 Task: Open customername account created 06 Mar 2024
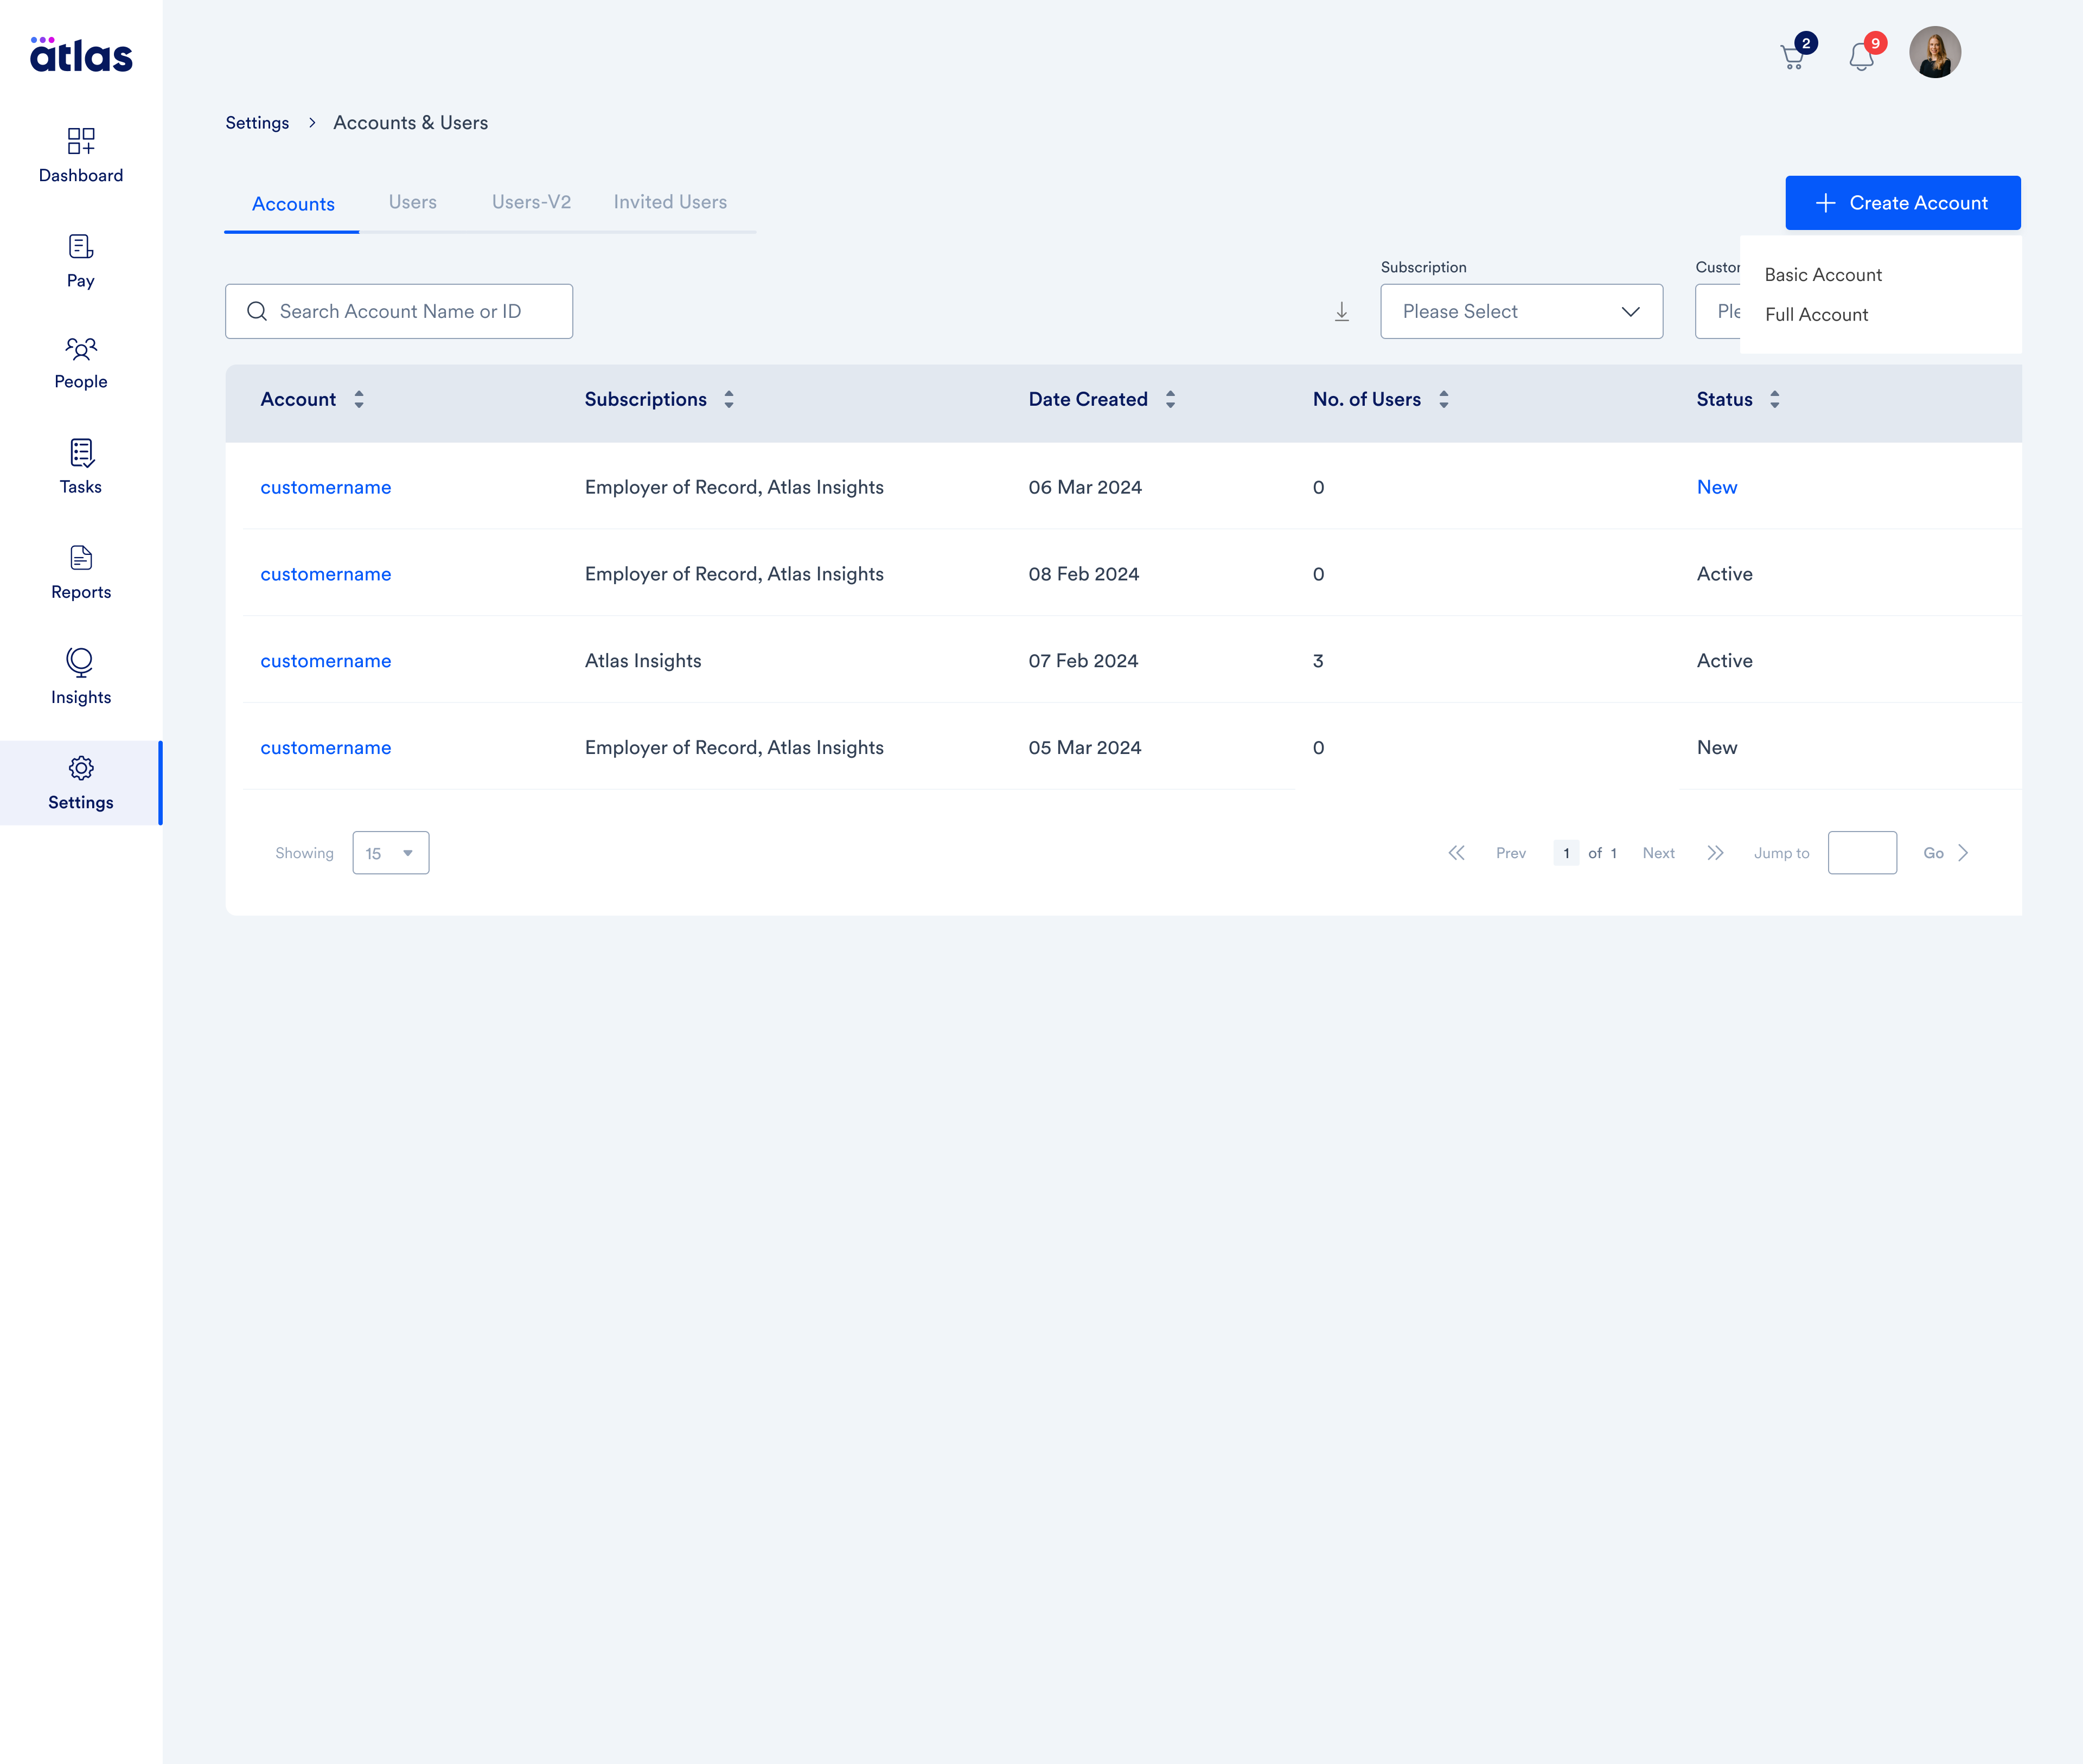pyautogui.click(x=326, y=488)
